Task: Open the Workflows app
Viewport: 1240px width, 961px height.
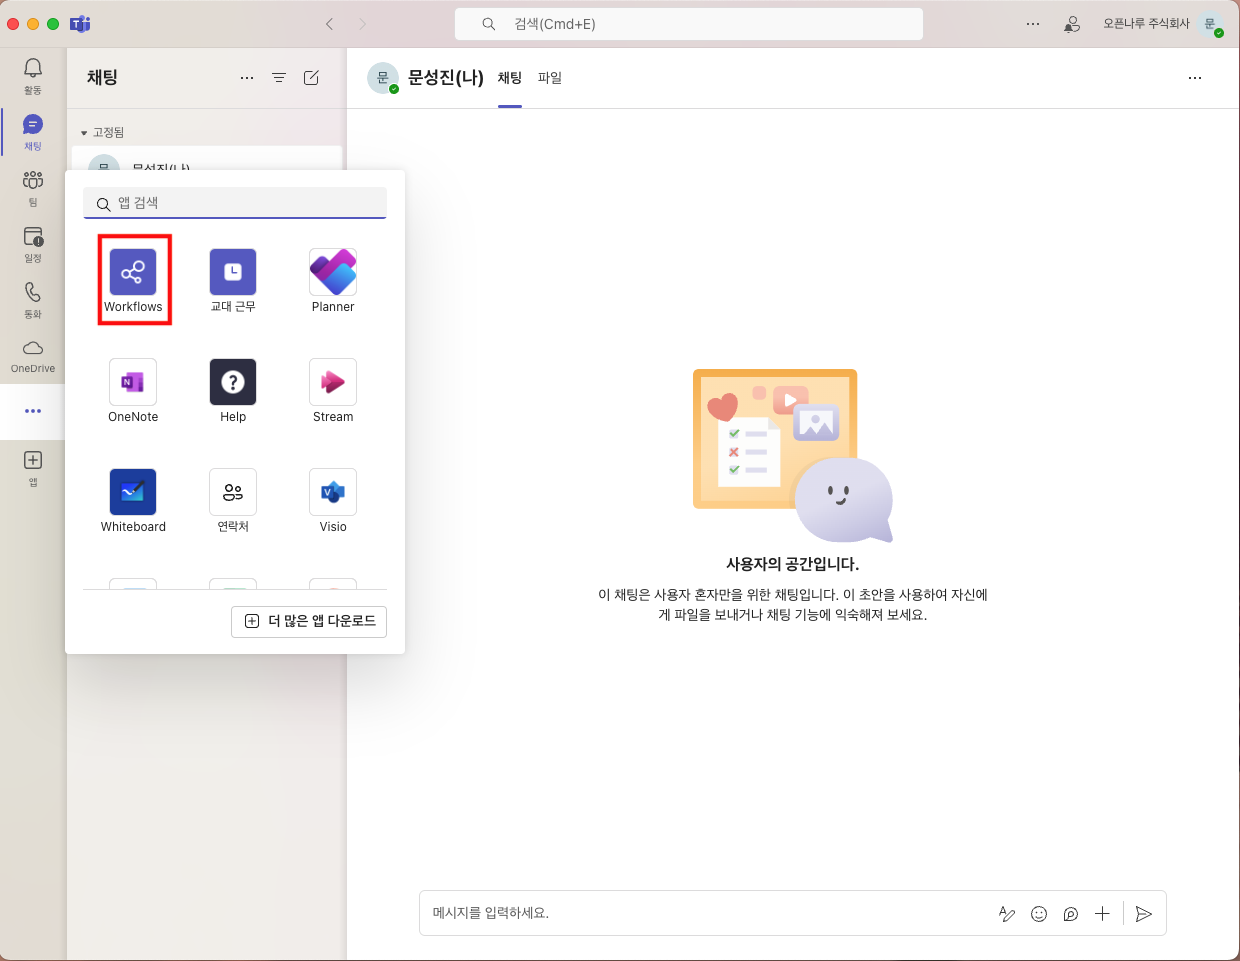Action: click(x=133, y=273)
